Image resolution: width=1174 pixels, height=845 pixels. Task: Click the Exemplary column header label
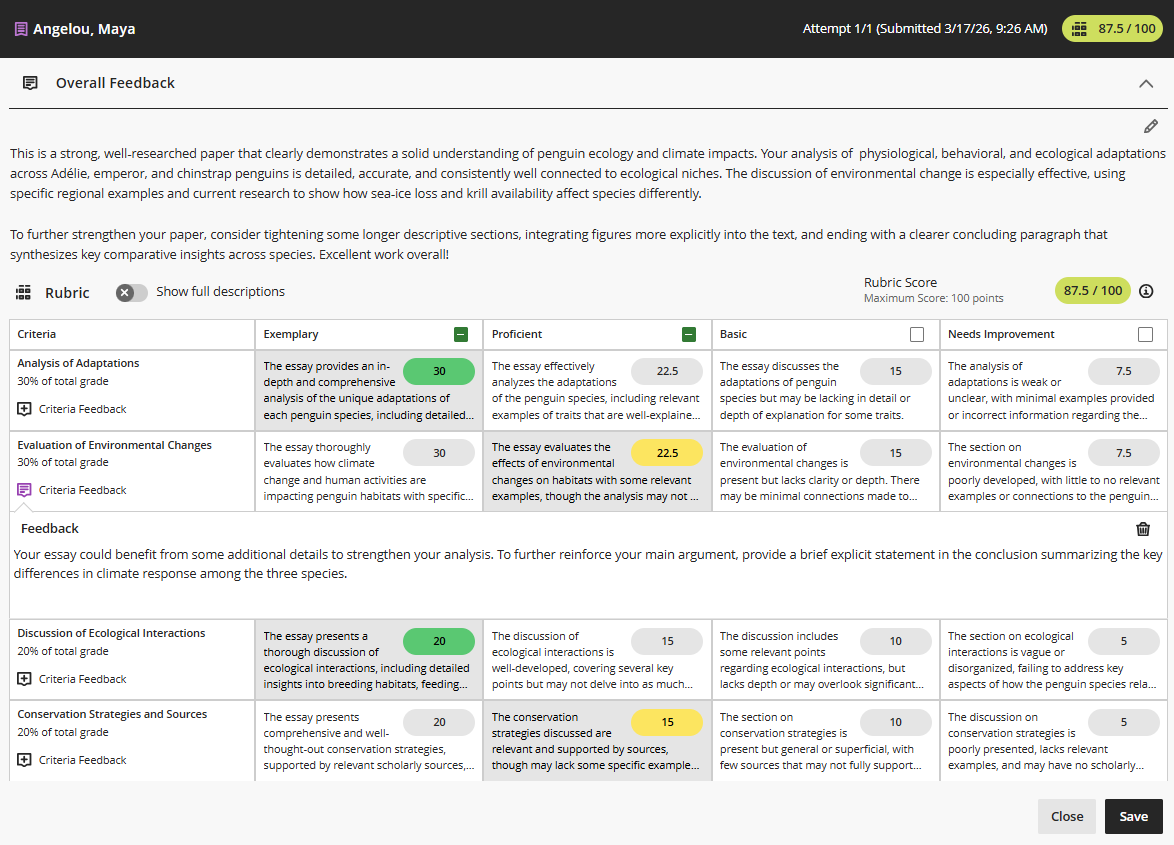(291, 335)
